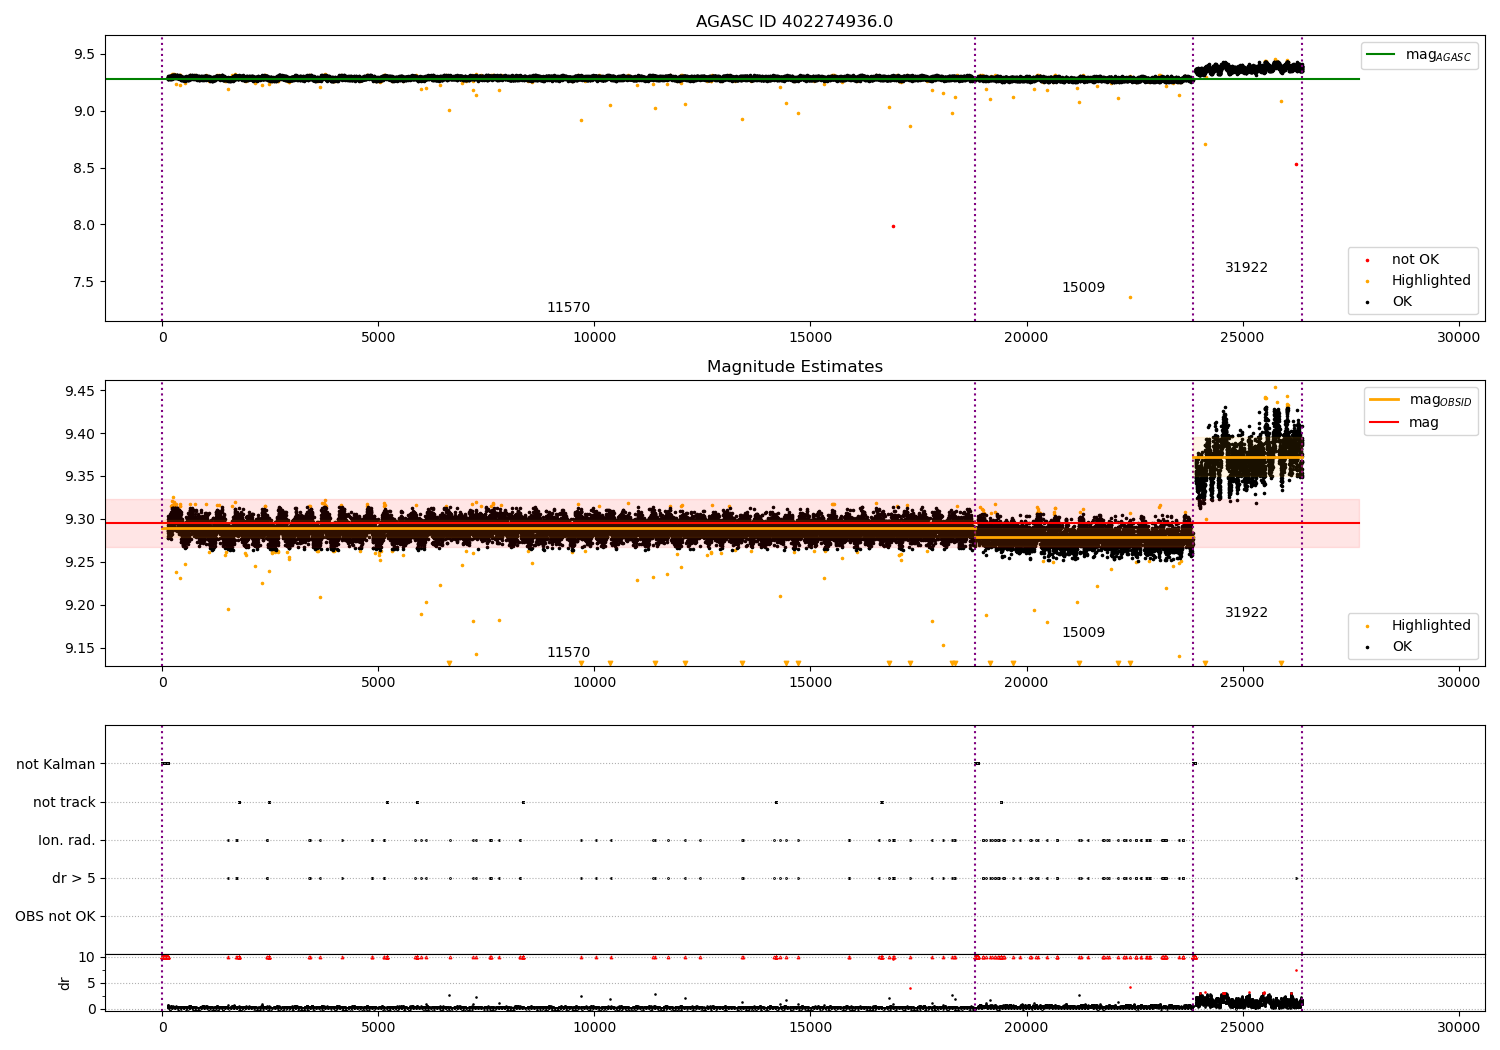The image size is (1500, 1050).
Task: Click the 'AGASC ID 402274936.0' plot title
Action: [794, 22]
